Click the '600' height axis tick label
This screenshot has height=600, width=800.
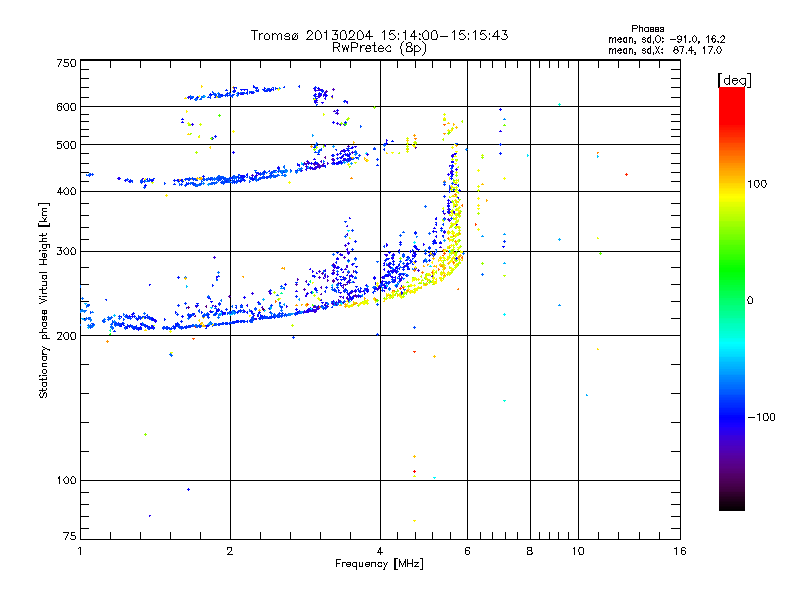(x=66, y=107)
